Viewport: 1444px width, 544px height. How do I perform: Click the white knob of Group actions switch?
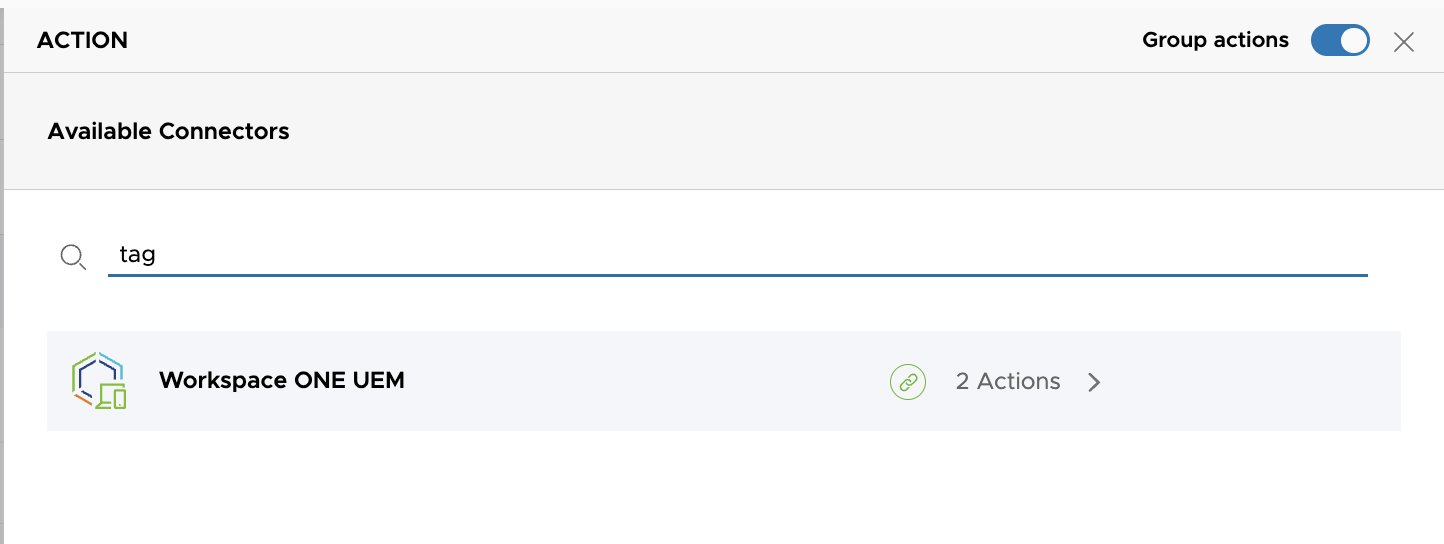(x=1353, y=41)
